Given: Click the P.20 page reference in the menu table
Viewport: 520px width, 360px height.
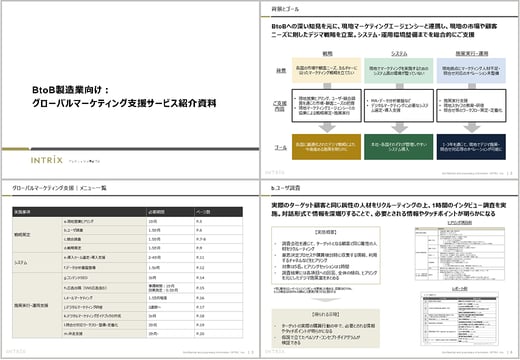Looking at the screenshot, I should [x=200, y=334].
